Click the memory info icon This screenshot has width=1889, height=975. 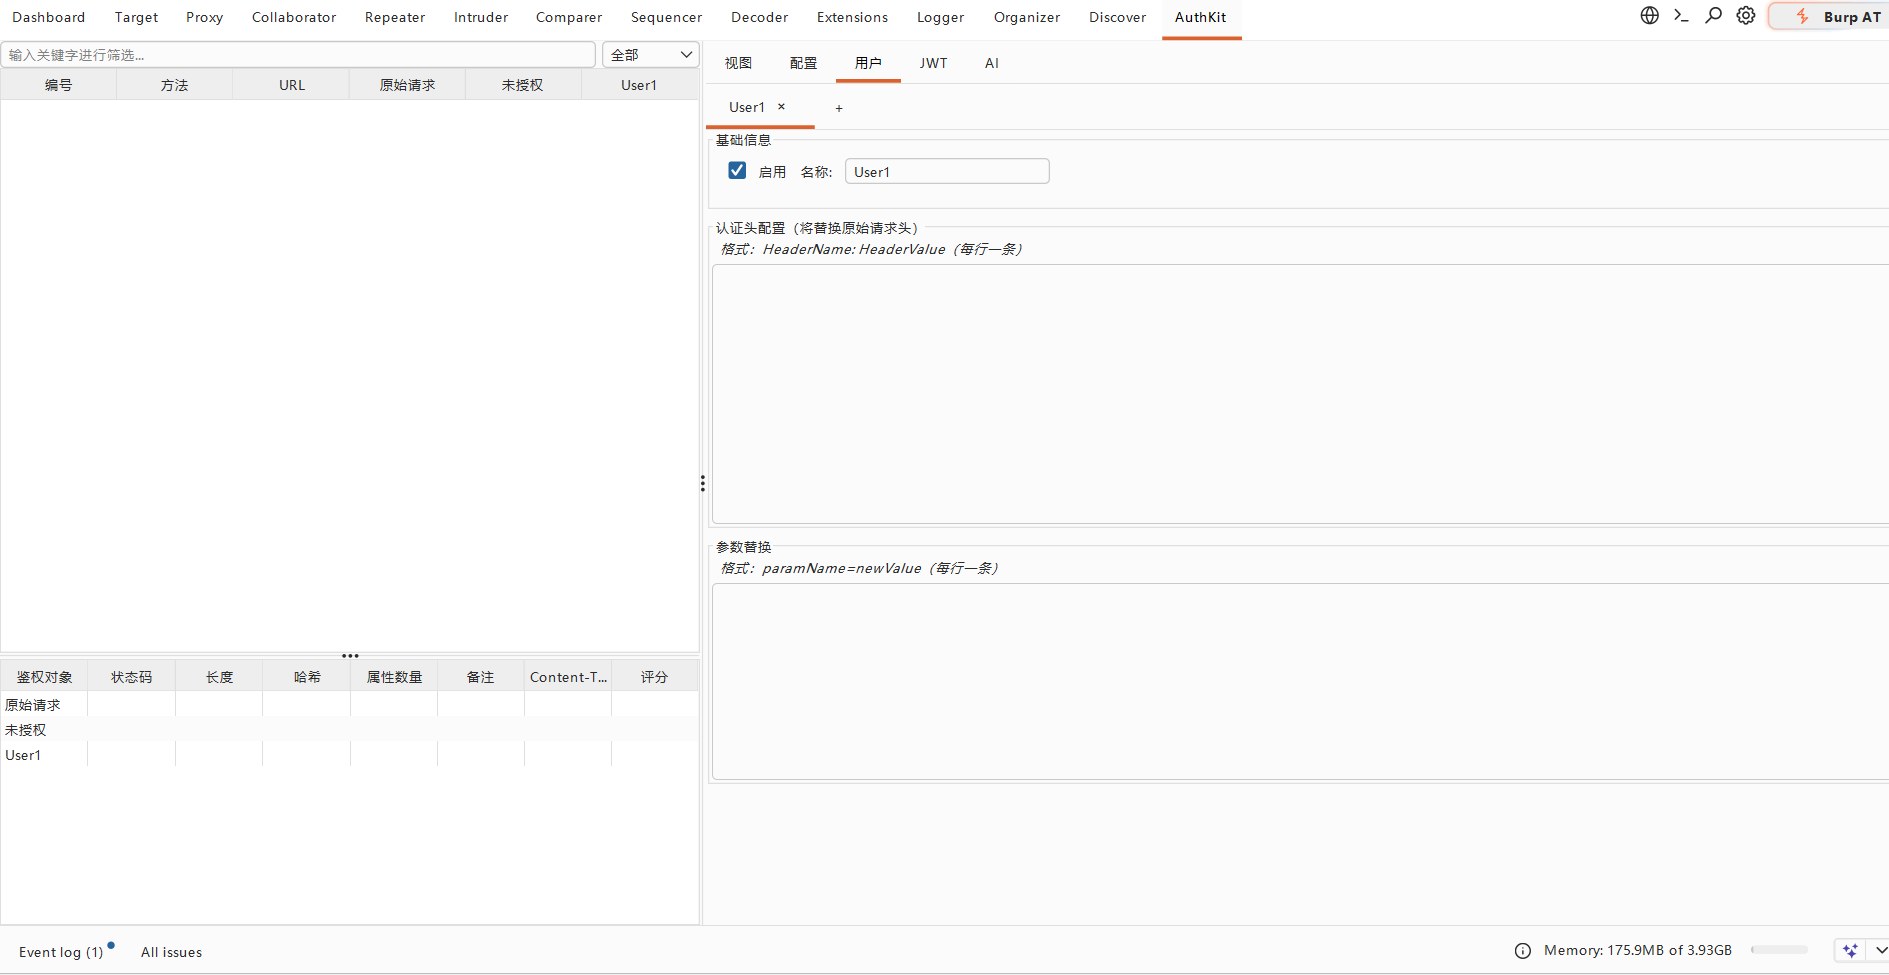click(x=1522, y=951)
